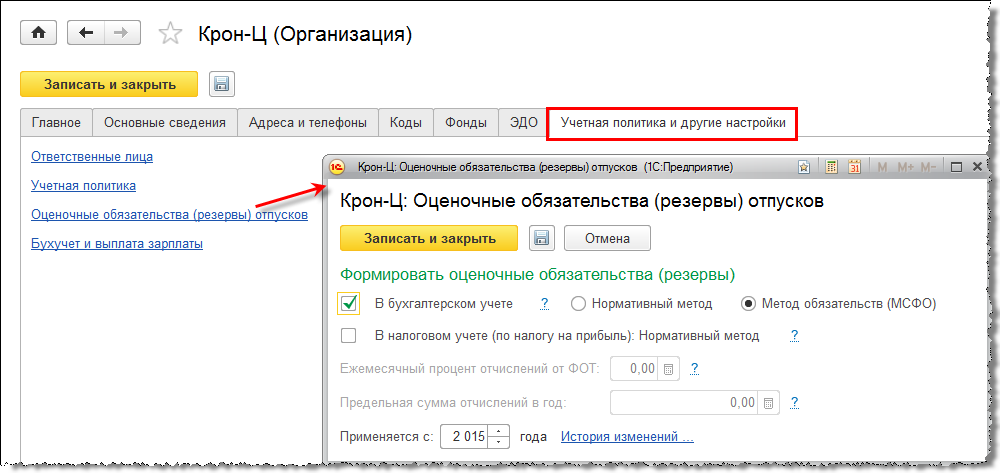The width and height of the screenshot is (1000, 473).
Task: Show help for В налоговом учете option
Action: [x=795, y=336]
